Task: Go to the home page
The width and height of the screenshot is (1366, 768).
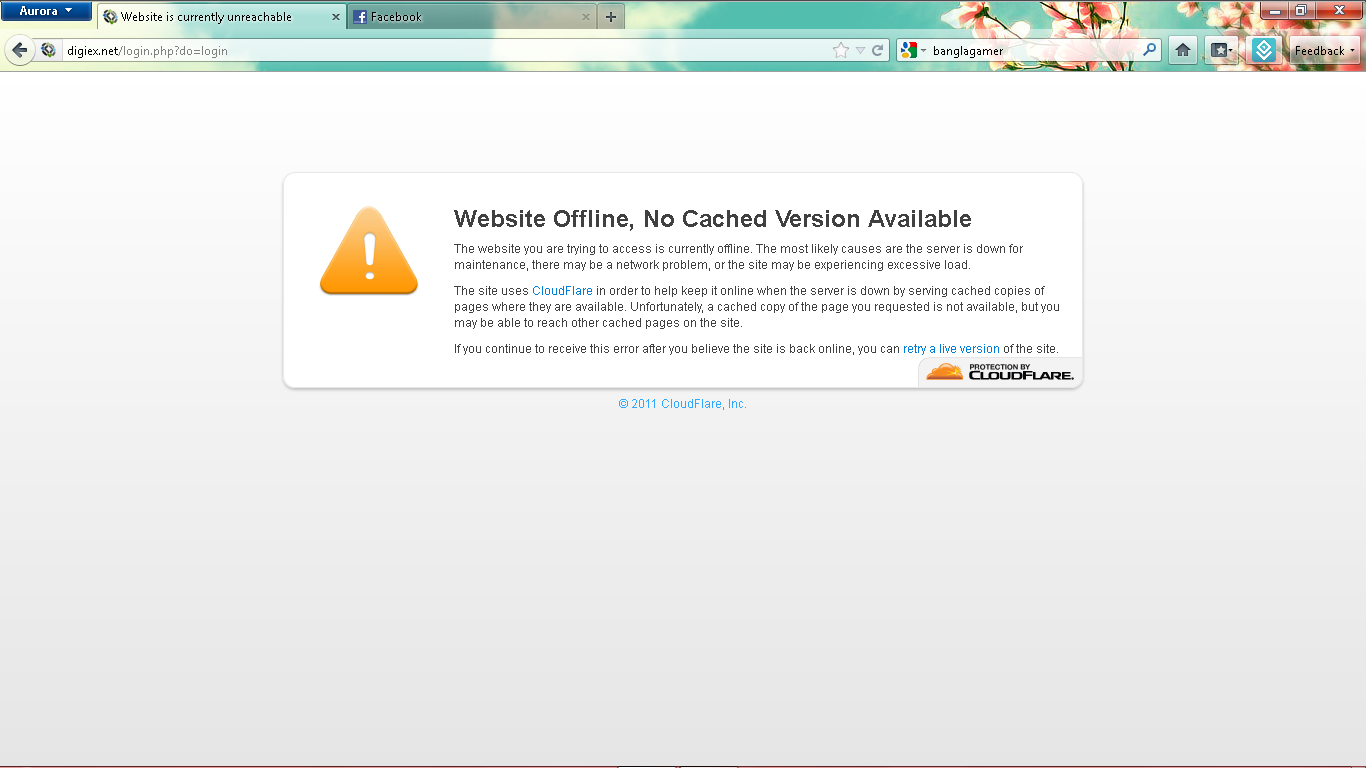Action: click(1183, 50)
